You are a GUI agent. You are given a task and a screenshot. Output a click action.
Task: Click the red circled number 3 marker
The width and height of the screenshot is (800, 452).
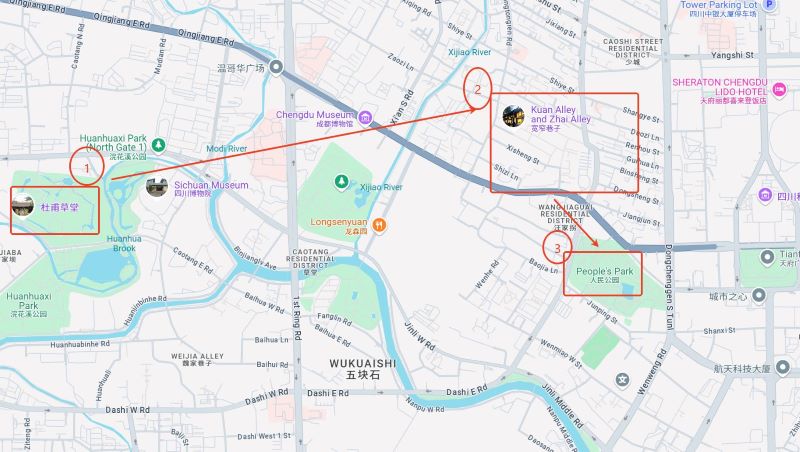coord(557,248)
